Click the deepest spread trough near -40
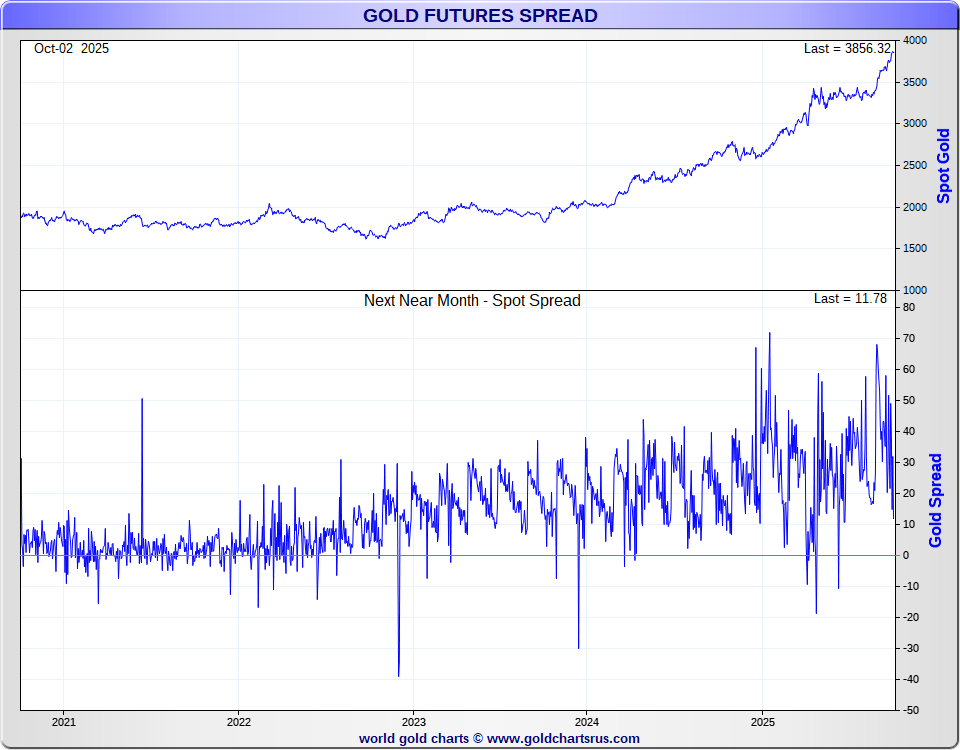Image resolution: width=960 pixels, height=750 pixels. (x=399, y=675)
